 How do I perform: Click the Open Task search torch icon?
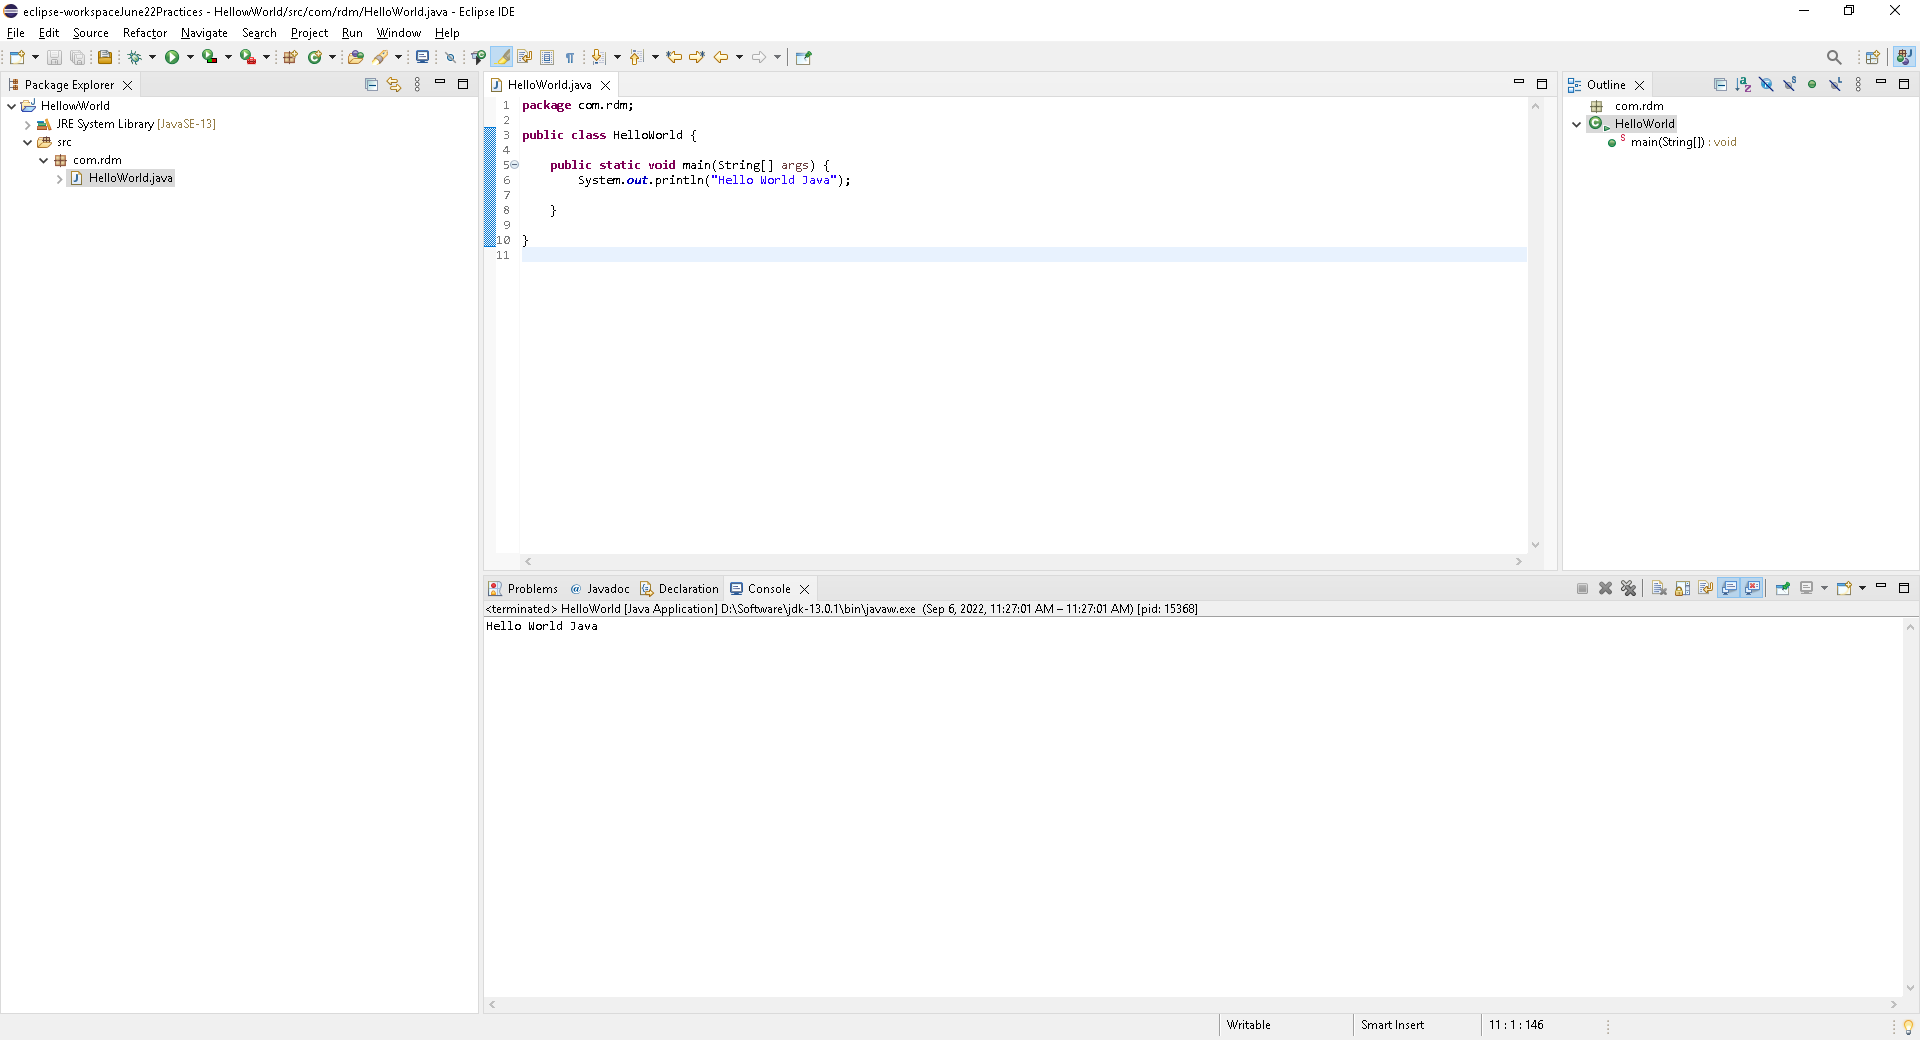click(x=381, y=57)
